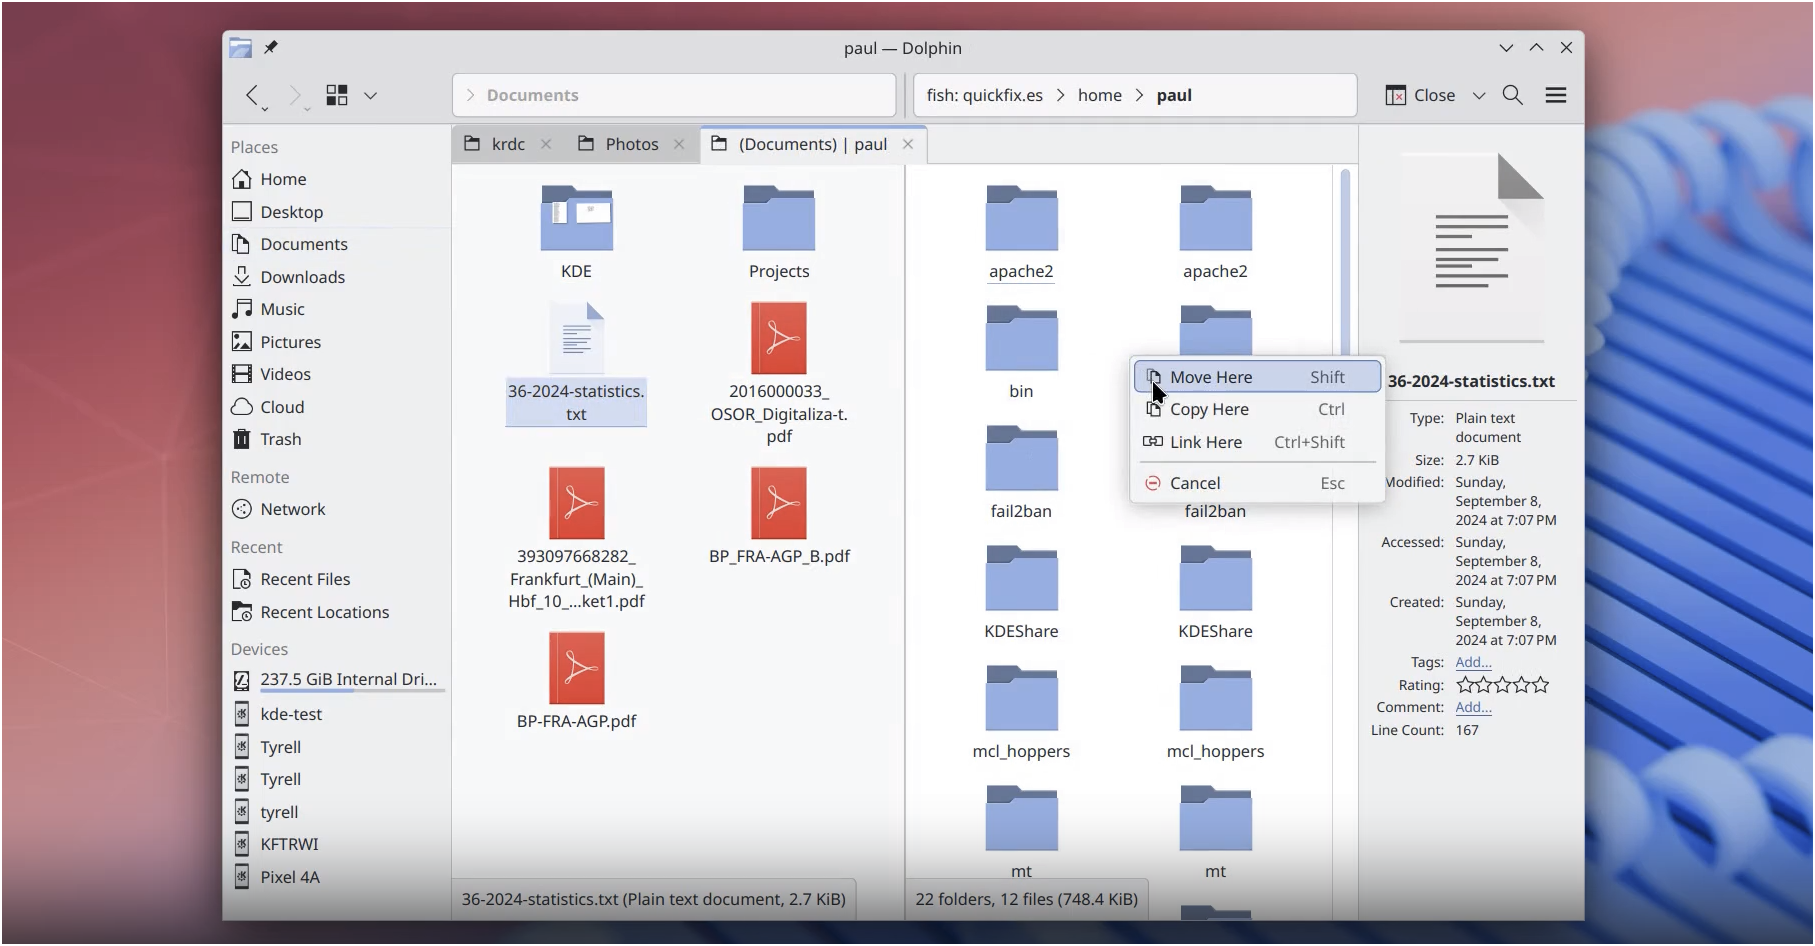Click the Documents location bar
The image size is (1815, 946).
click(x=674, y=95)
